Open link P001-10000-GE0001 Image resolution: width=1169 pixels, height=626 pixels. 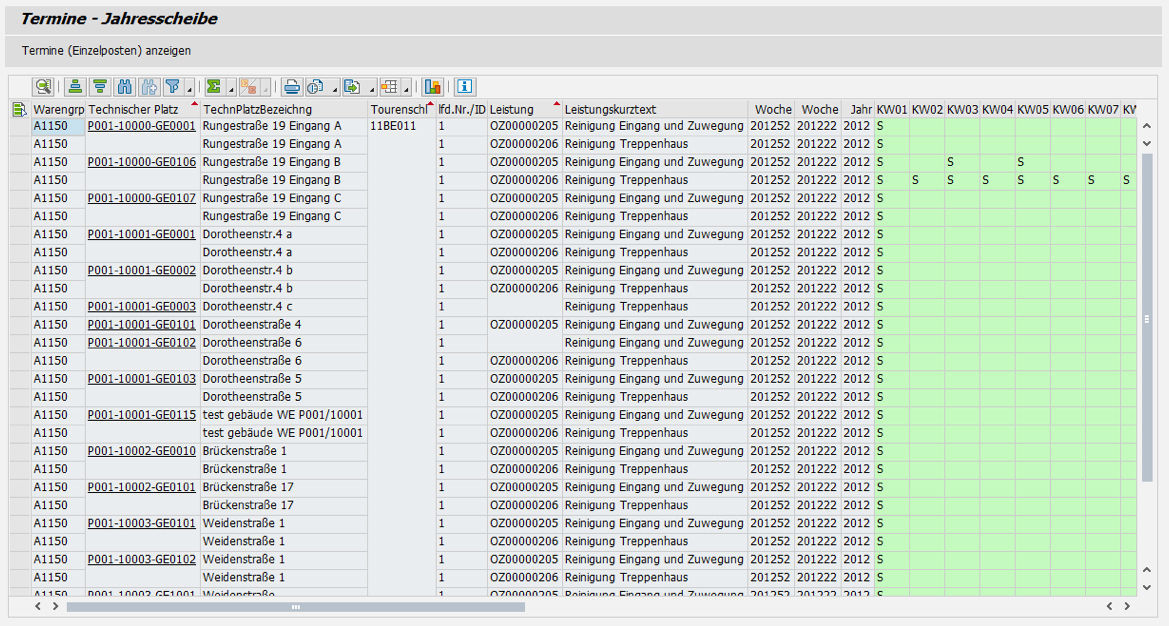[x=141, y=126]
